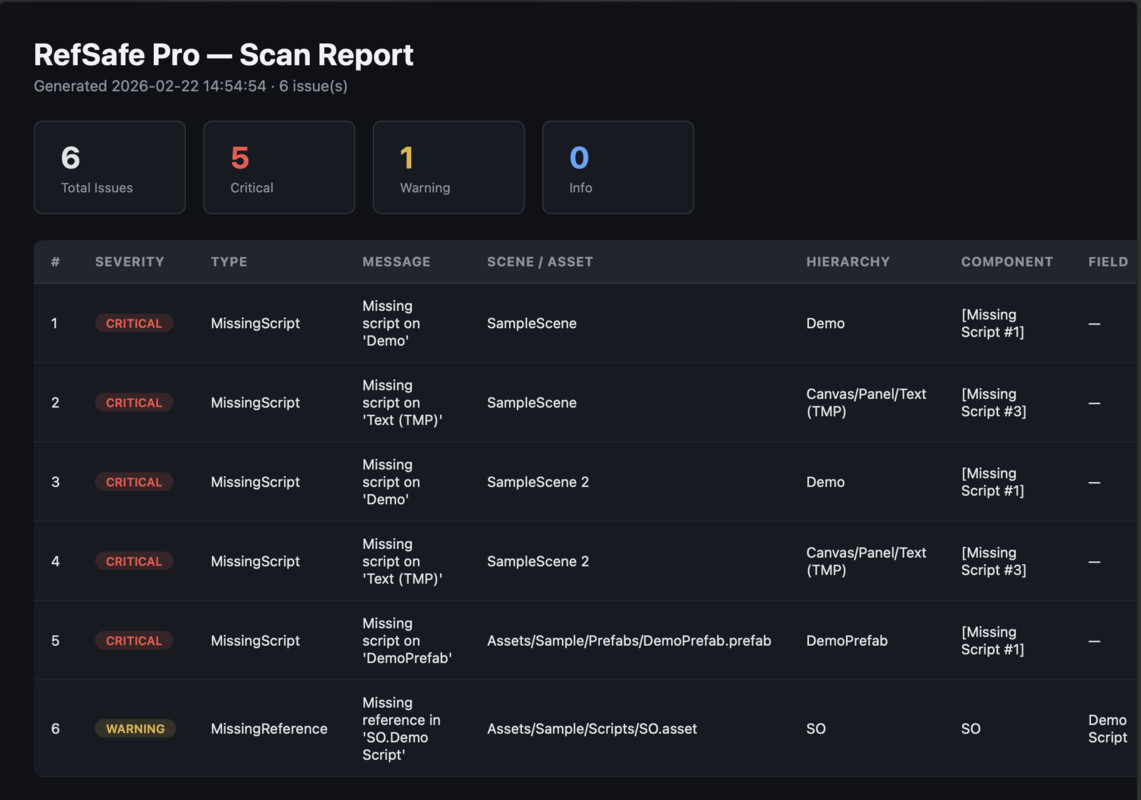Click the WARNING badge in row 6

point(135,729)
